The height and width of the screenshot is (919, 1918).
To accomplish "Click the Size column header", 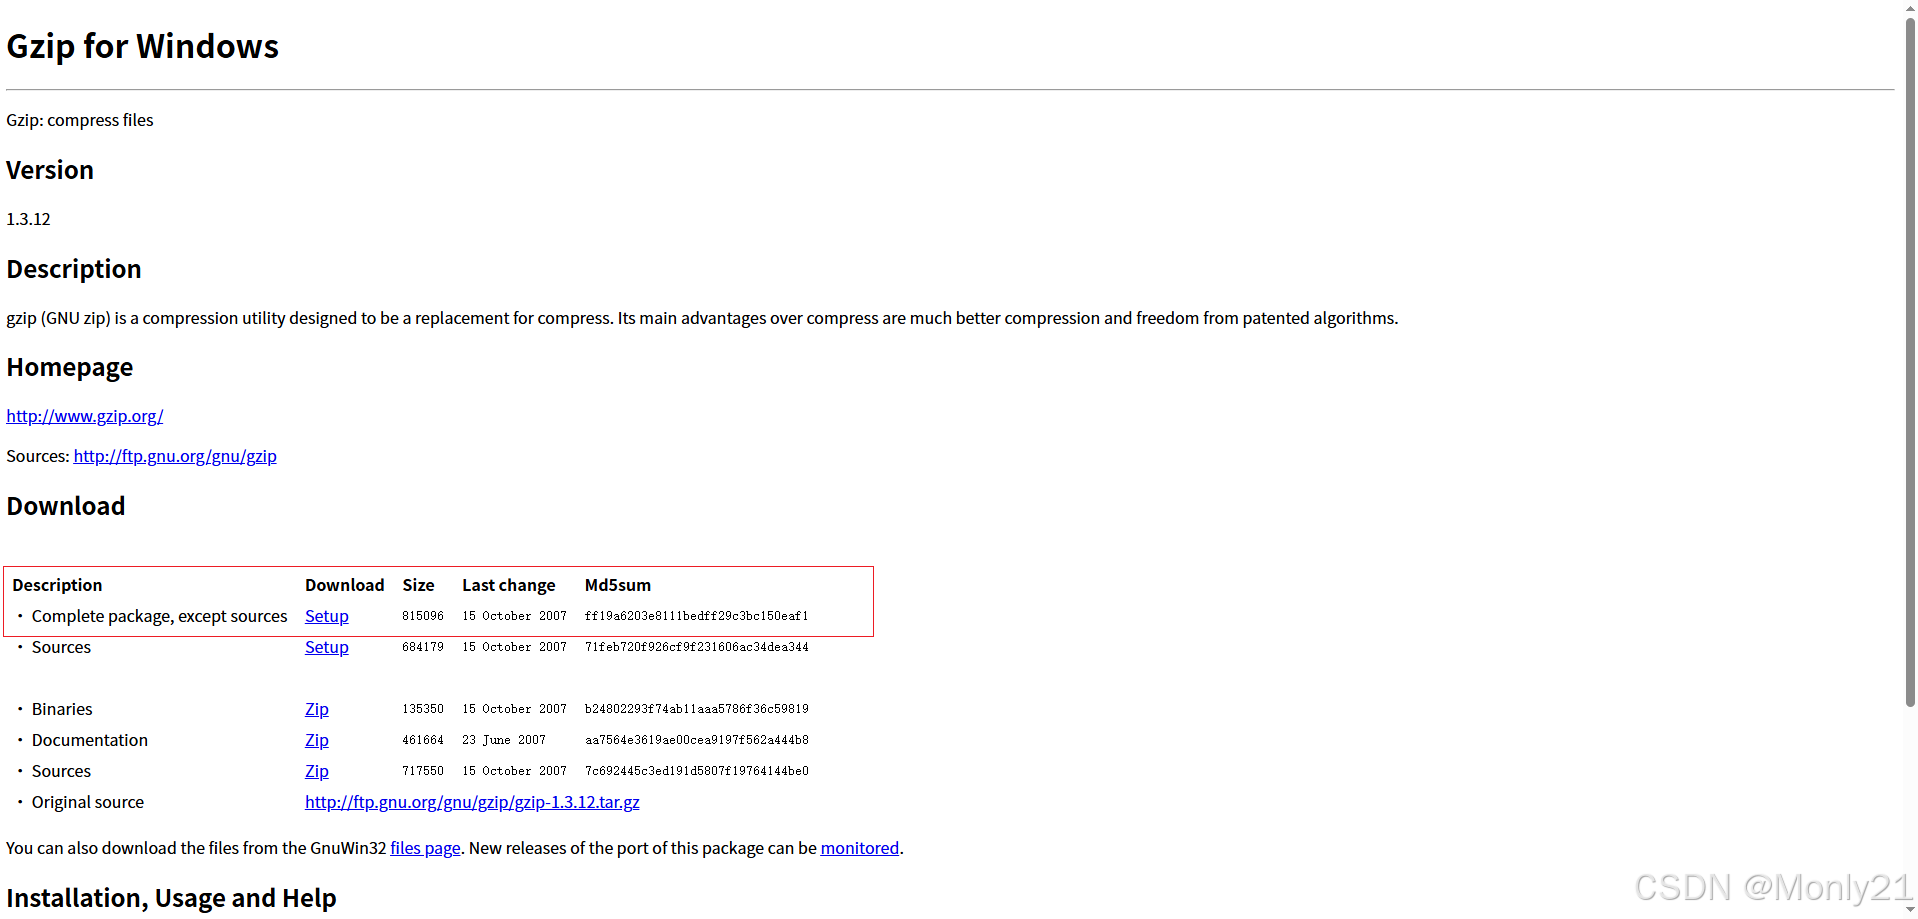I will [418, 585].
